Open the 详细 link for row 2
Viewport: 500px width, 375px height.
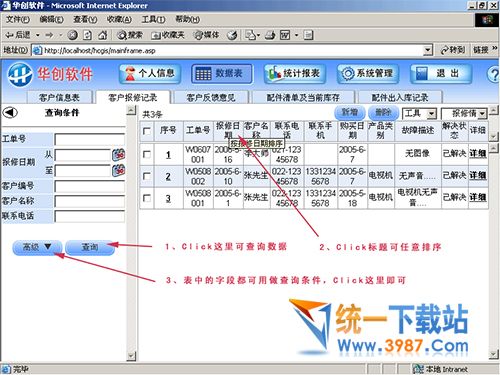coord(478,175)
